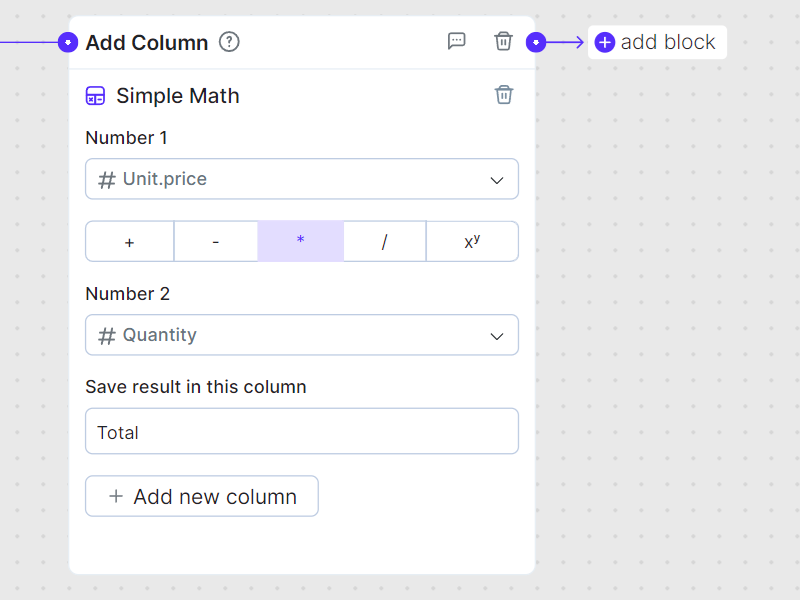The height and width of the screenshot is (600, 800).
Task: Select the addition operator
Action: tap(129, 241)
